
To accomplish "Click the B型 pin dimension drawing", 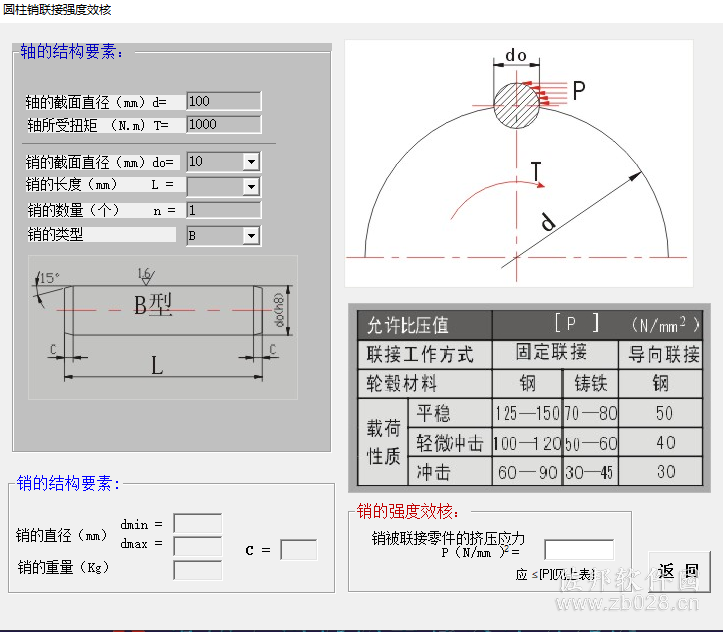I will (x=163, y=327).
